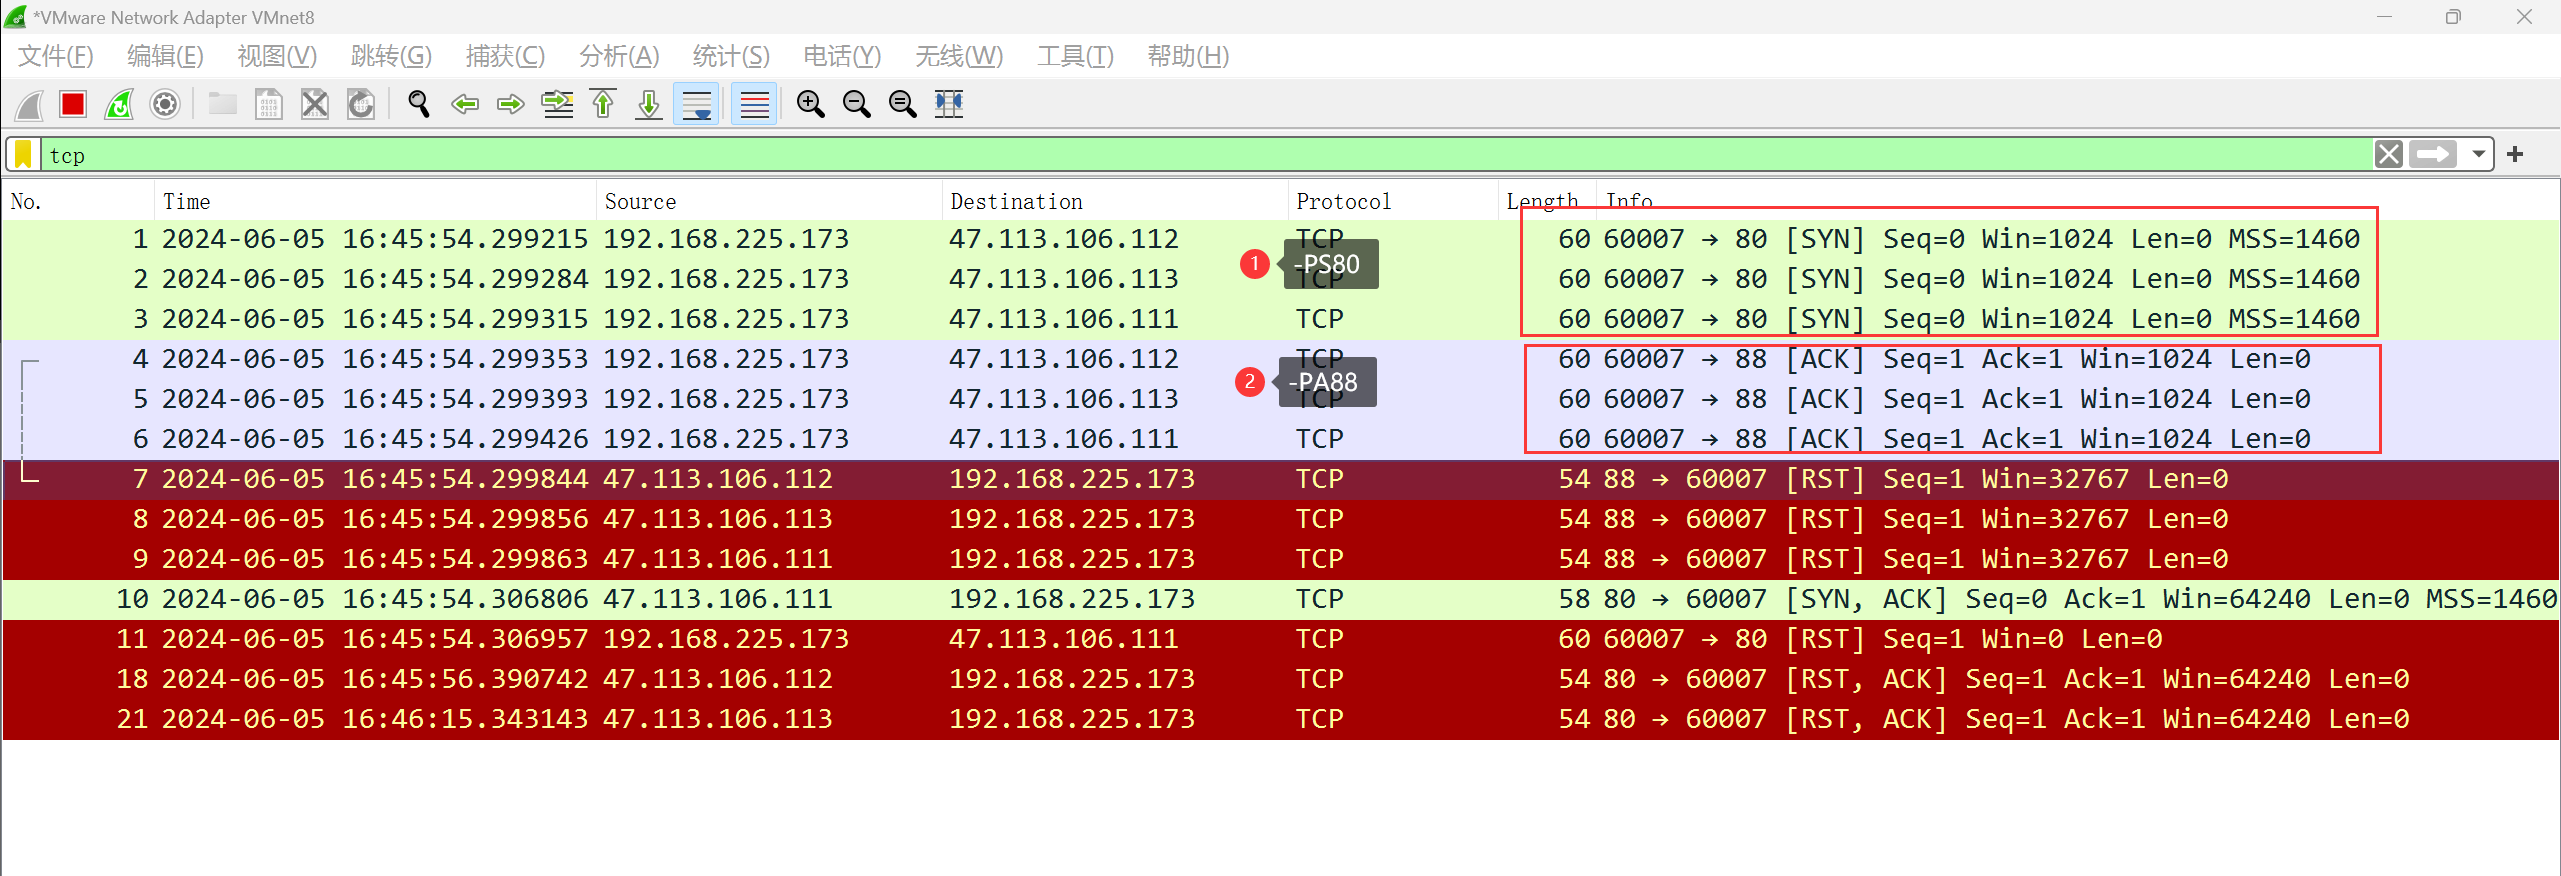Open the 视图(V) menu
The image size is (2561, 876).
[277, 56]
